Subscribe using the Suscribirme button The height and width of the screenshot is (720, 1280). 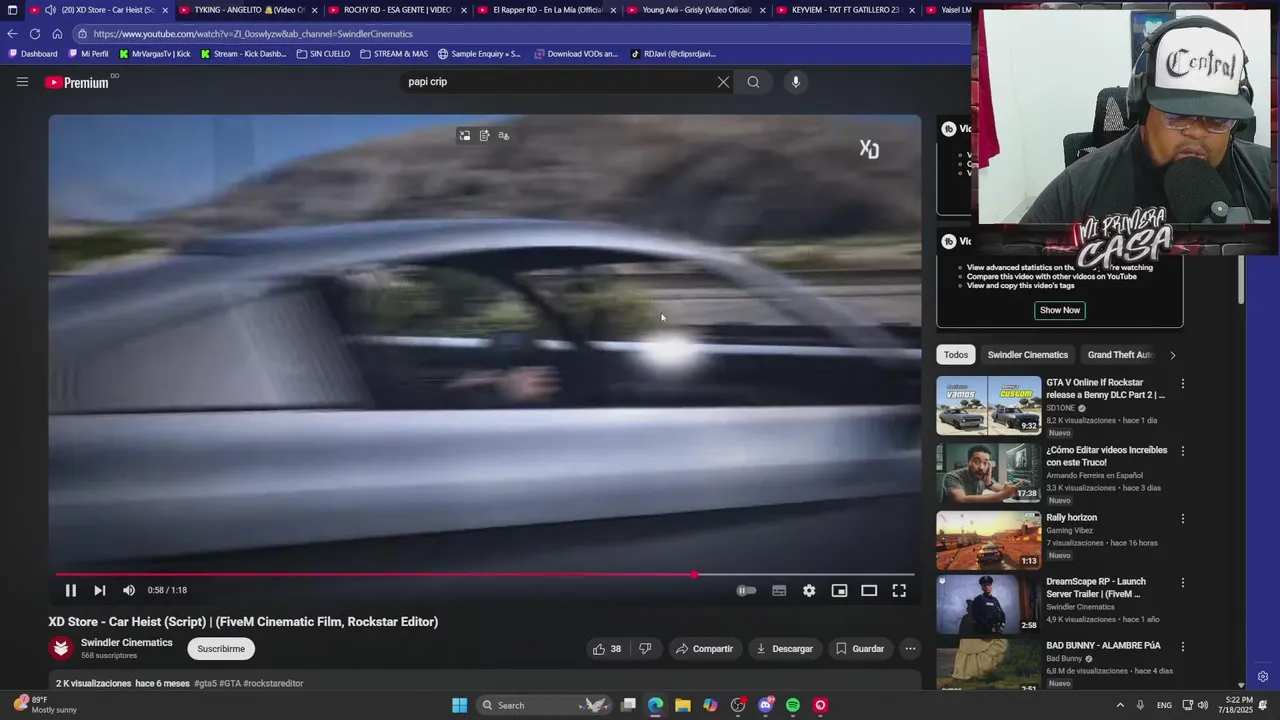click(221, 649)
